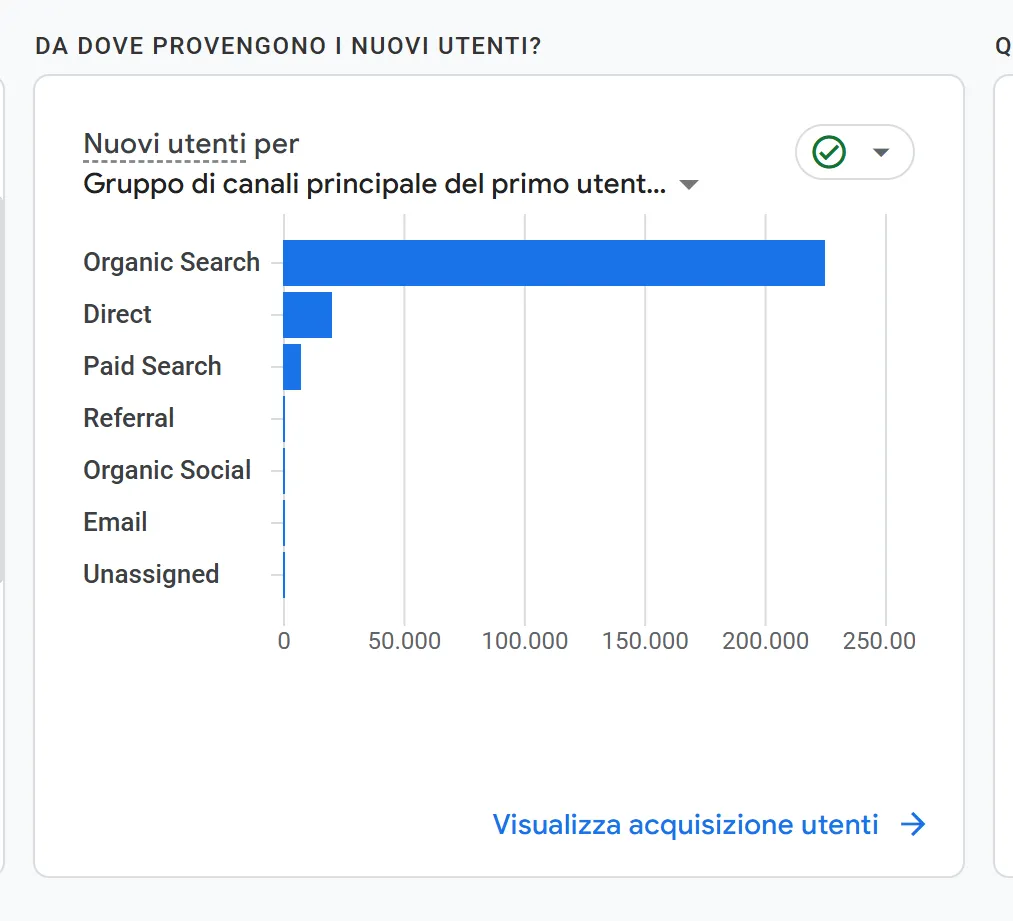The image size is (1013, 921).
Task: Click the 100.000 axis value label
Action: [x=524, y=641]
